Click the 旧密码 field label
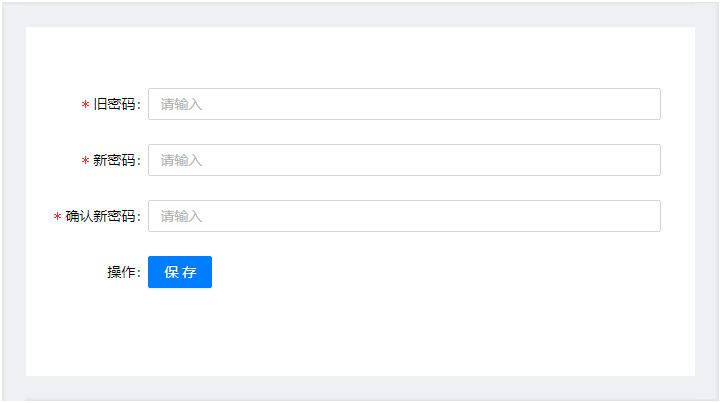The width and height of the screenshot is (721, 403). 116,104
